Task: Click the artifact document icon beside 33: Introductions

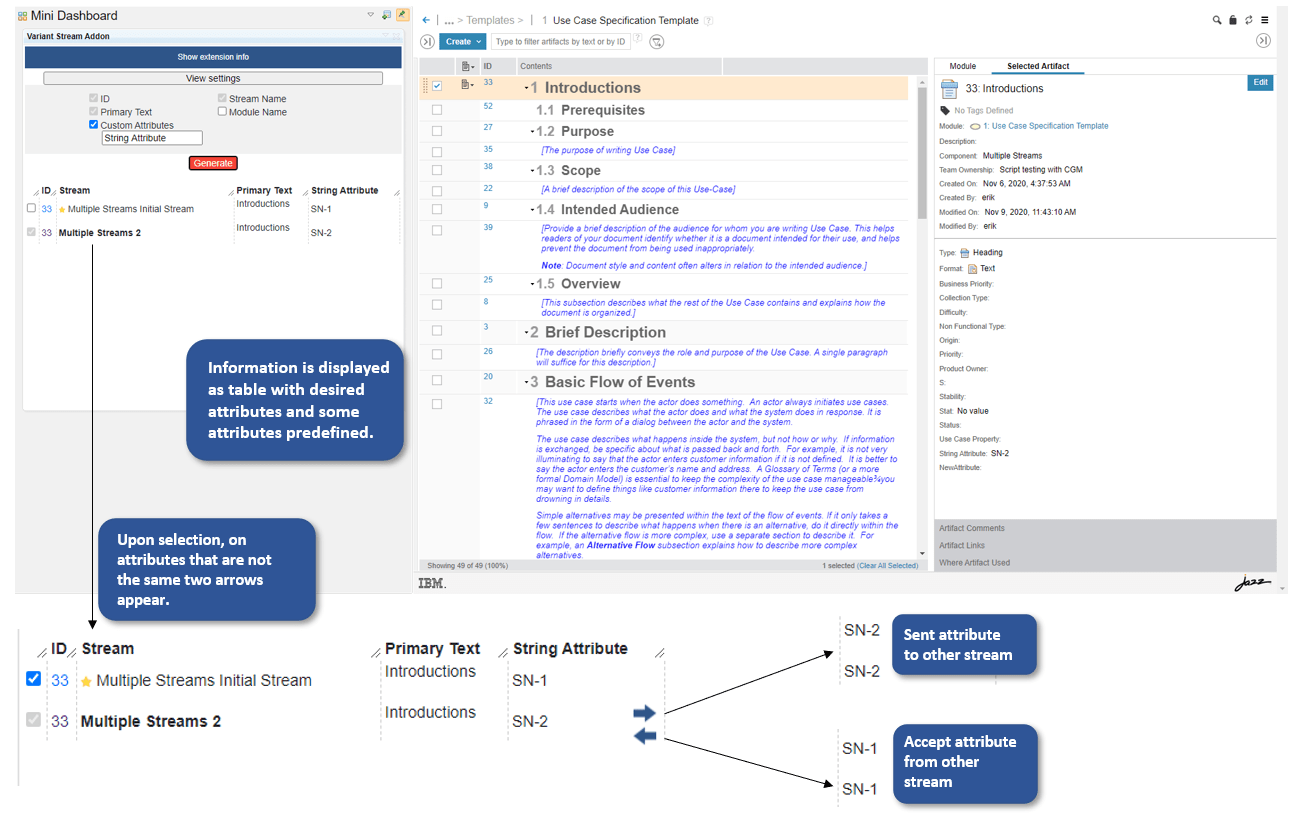Action: click(x=950, y=88)
